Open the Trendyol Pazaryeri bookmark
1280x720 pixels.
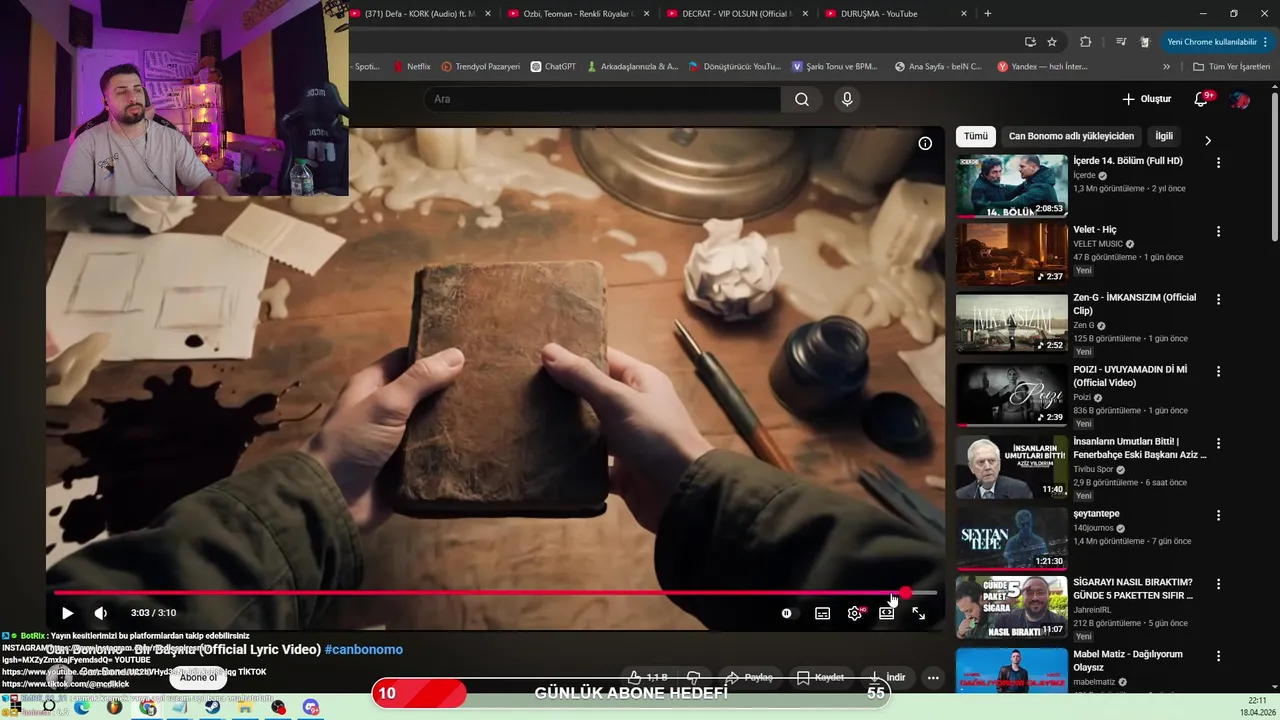[481, 67]
